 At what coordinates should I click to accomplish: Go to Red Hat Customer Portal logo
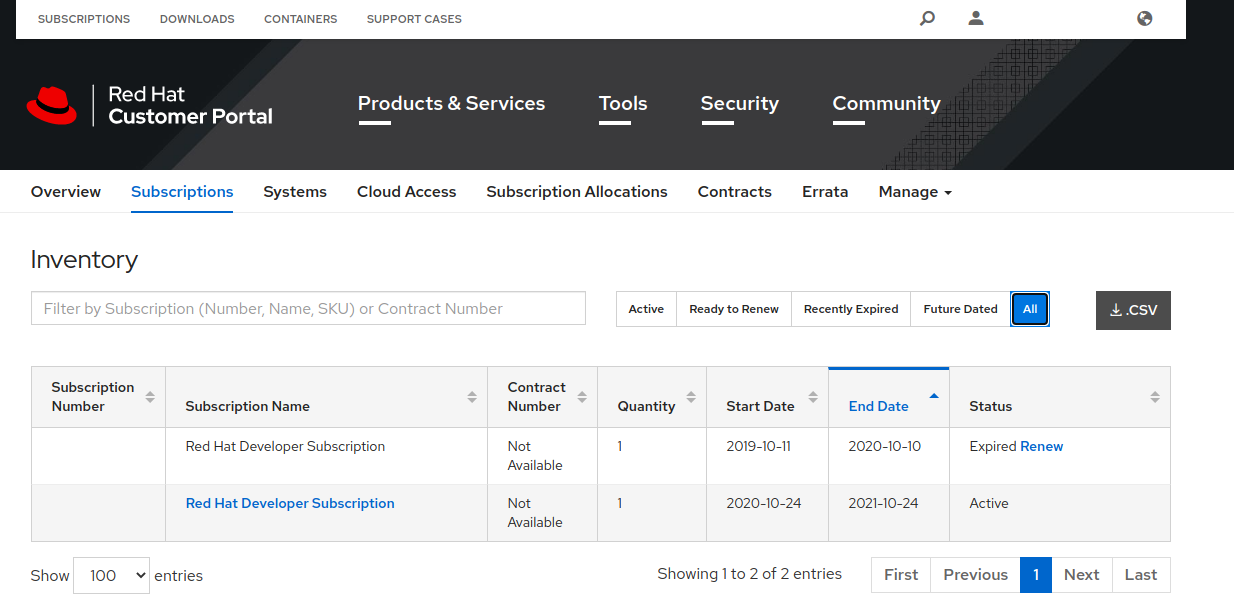tap(150, 105)
